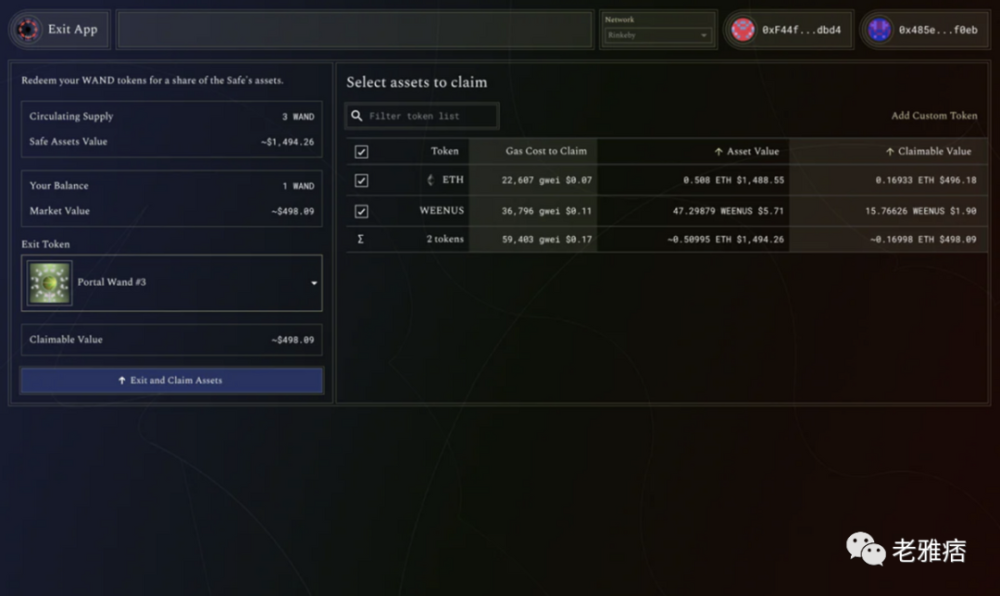Click the Claimable Value column header text
The height and width of the screenshot is (596, 1000).
coord(934,151)
